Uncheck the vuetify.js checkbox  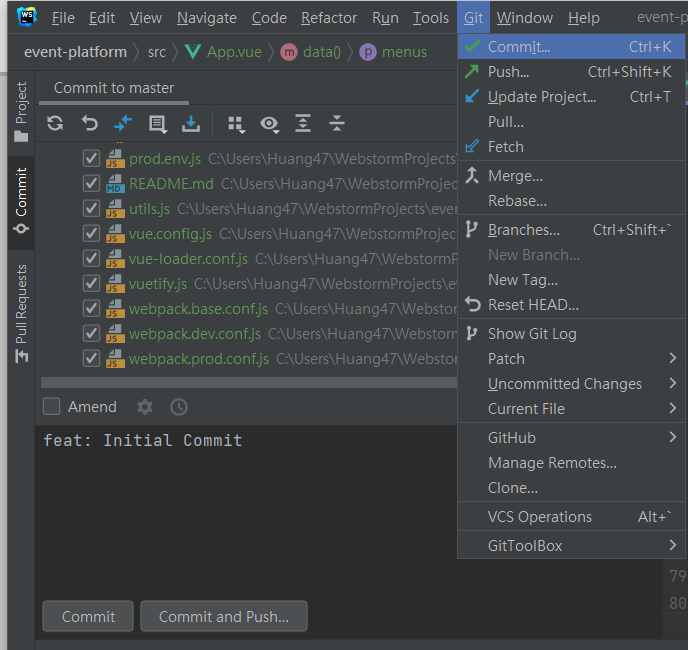point(91,284)
